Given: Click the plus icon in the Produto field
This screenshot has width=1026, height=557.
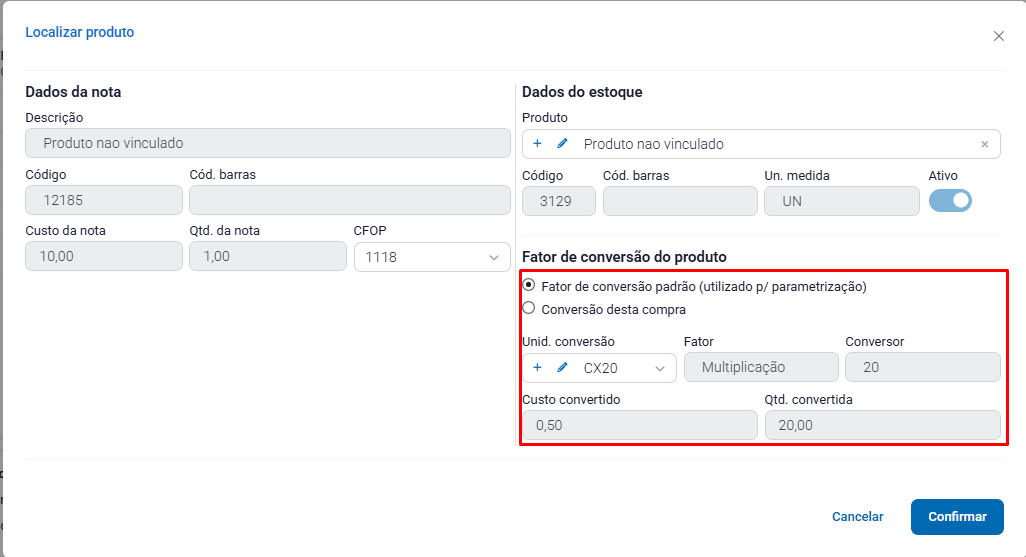Looking at the screenshot, I should point(537,144).
